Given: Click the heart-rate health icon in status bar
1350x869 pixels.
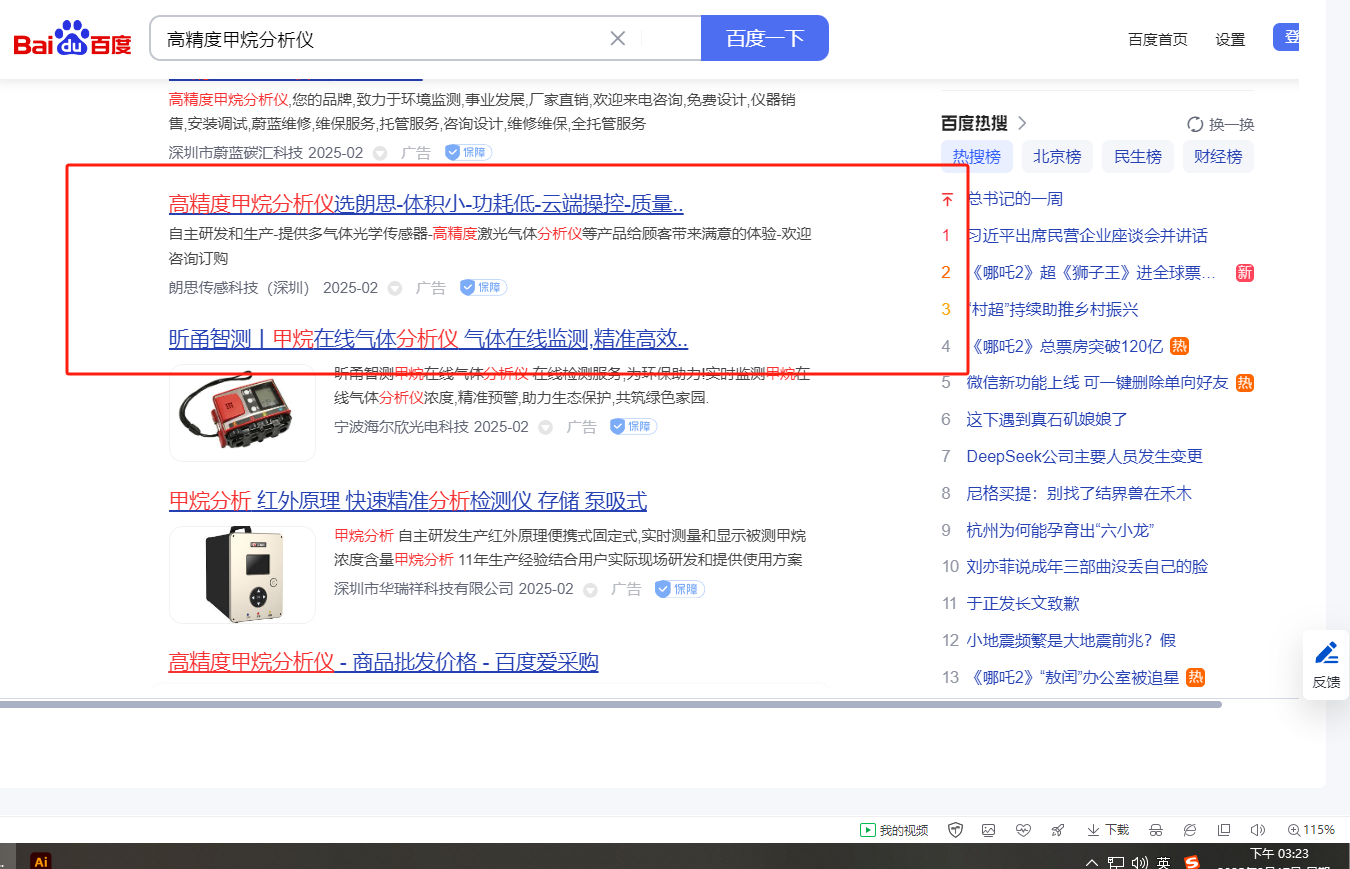Looking at the screenshot, I should pyautogui.click(x=1022, y=830).
